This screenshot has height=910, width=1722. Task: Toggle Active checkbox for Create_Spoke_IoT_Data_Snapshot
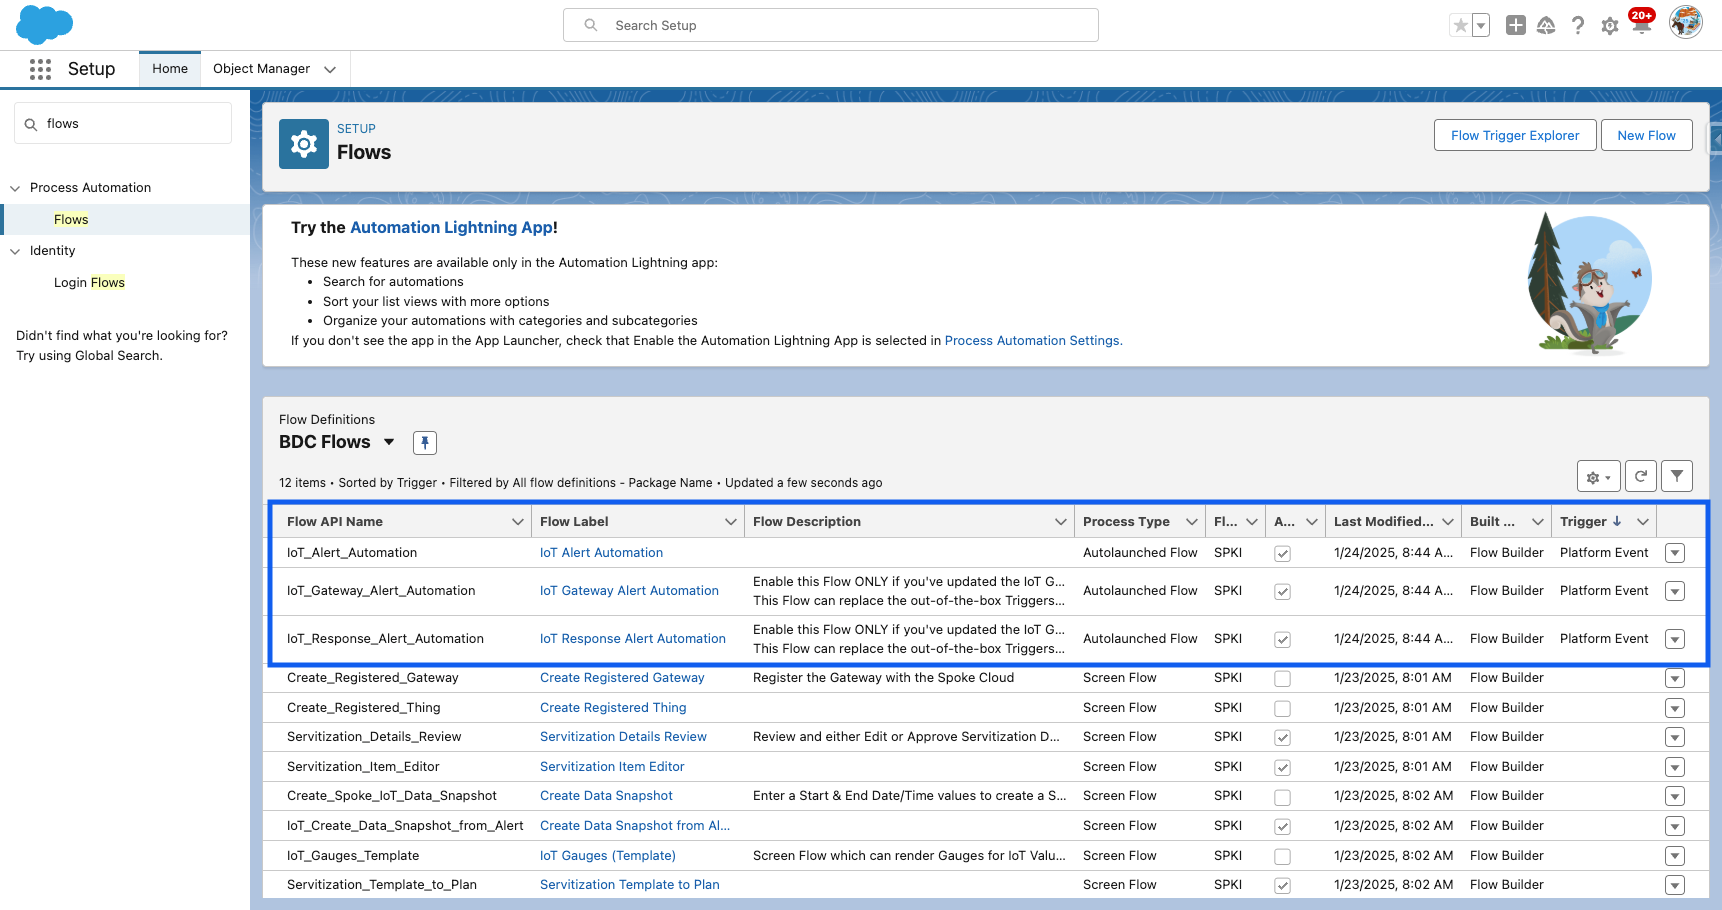coord(1282,797)
